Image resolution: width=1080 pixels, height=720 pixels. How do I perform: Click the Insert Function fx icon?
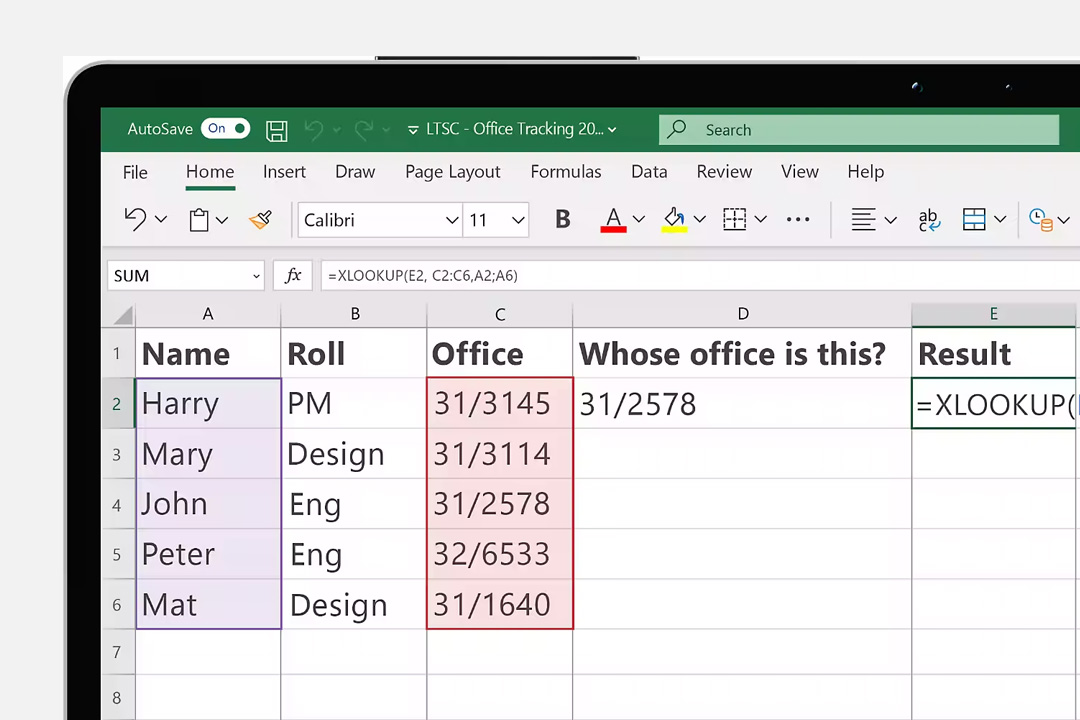292,275
